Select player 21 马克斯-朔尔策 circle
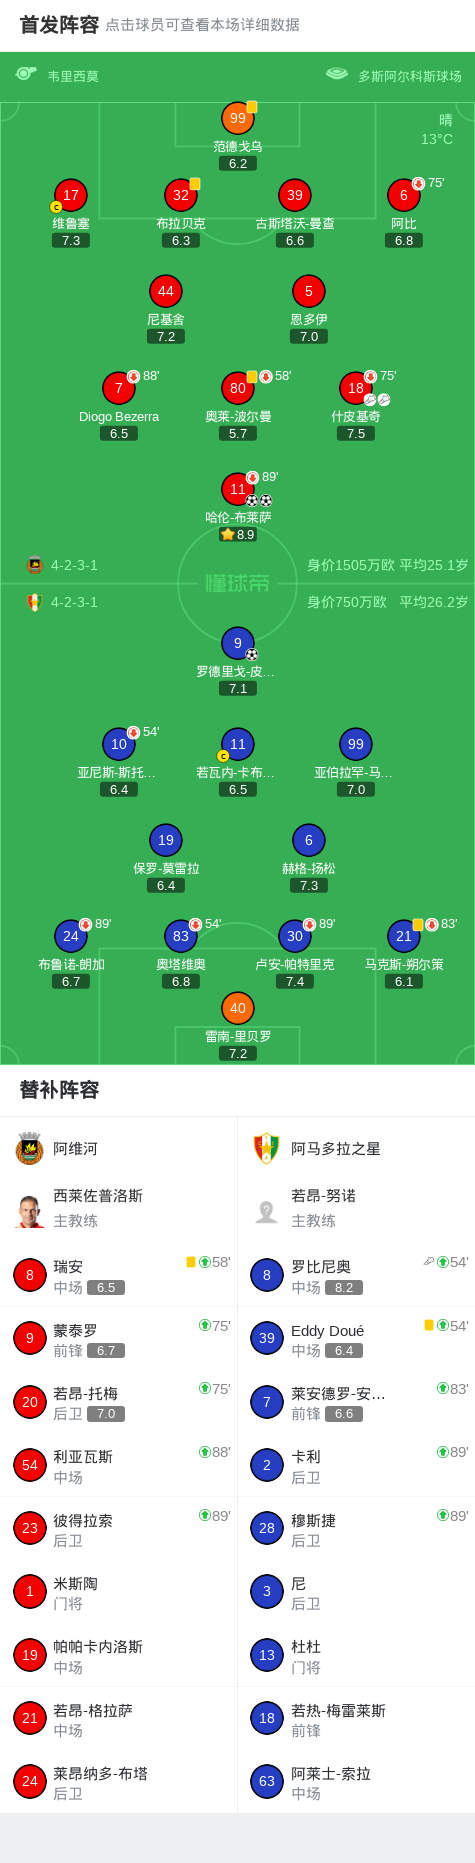 point(404,936)
